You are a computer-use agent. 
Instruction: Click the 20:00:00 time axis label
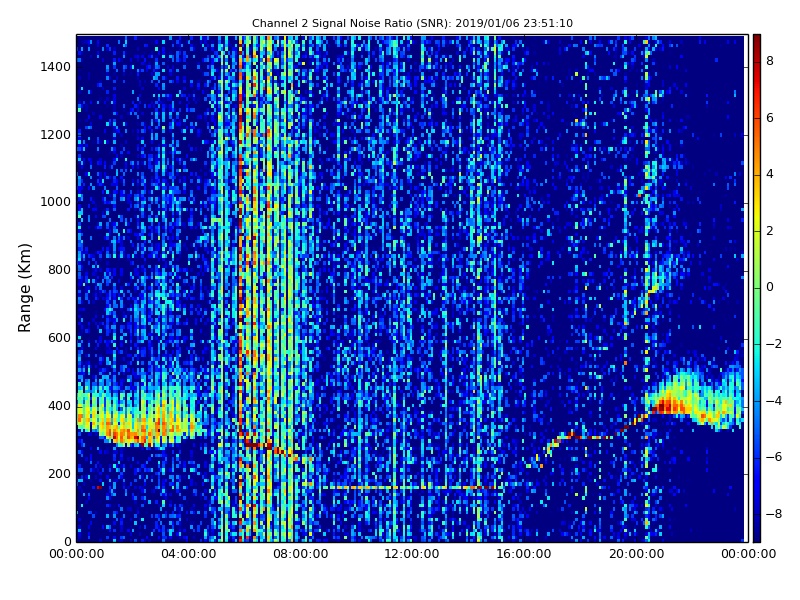(636, 554)
